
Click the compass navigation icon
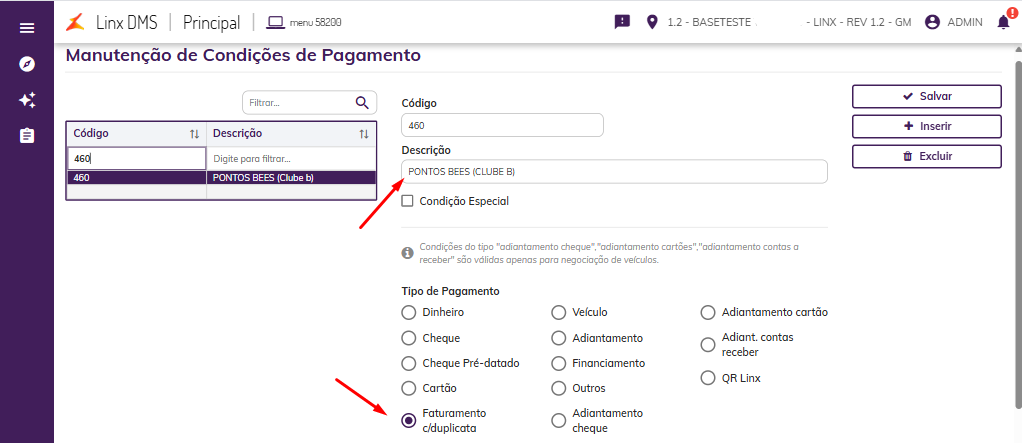[x=27, y=64]
